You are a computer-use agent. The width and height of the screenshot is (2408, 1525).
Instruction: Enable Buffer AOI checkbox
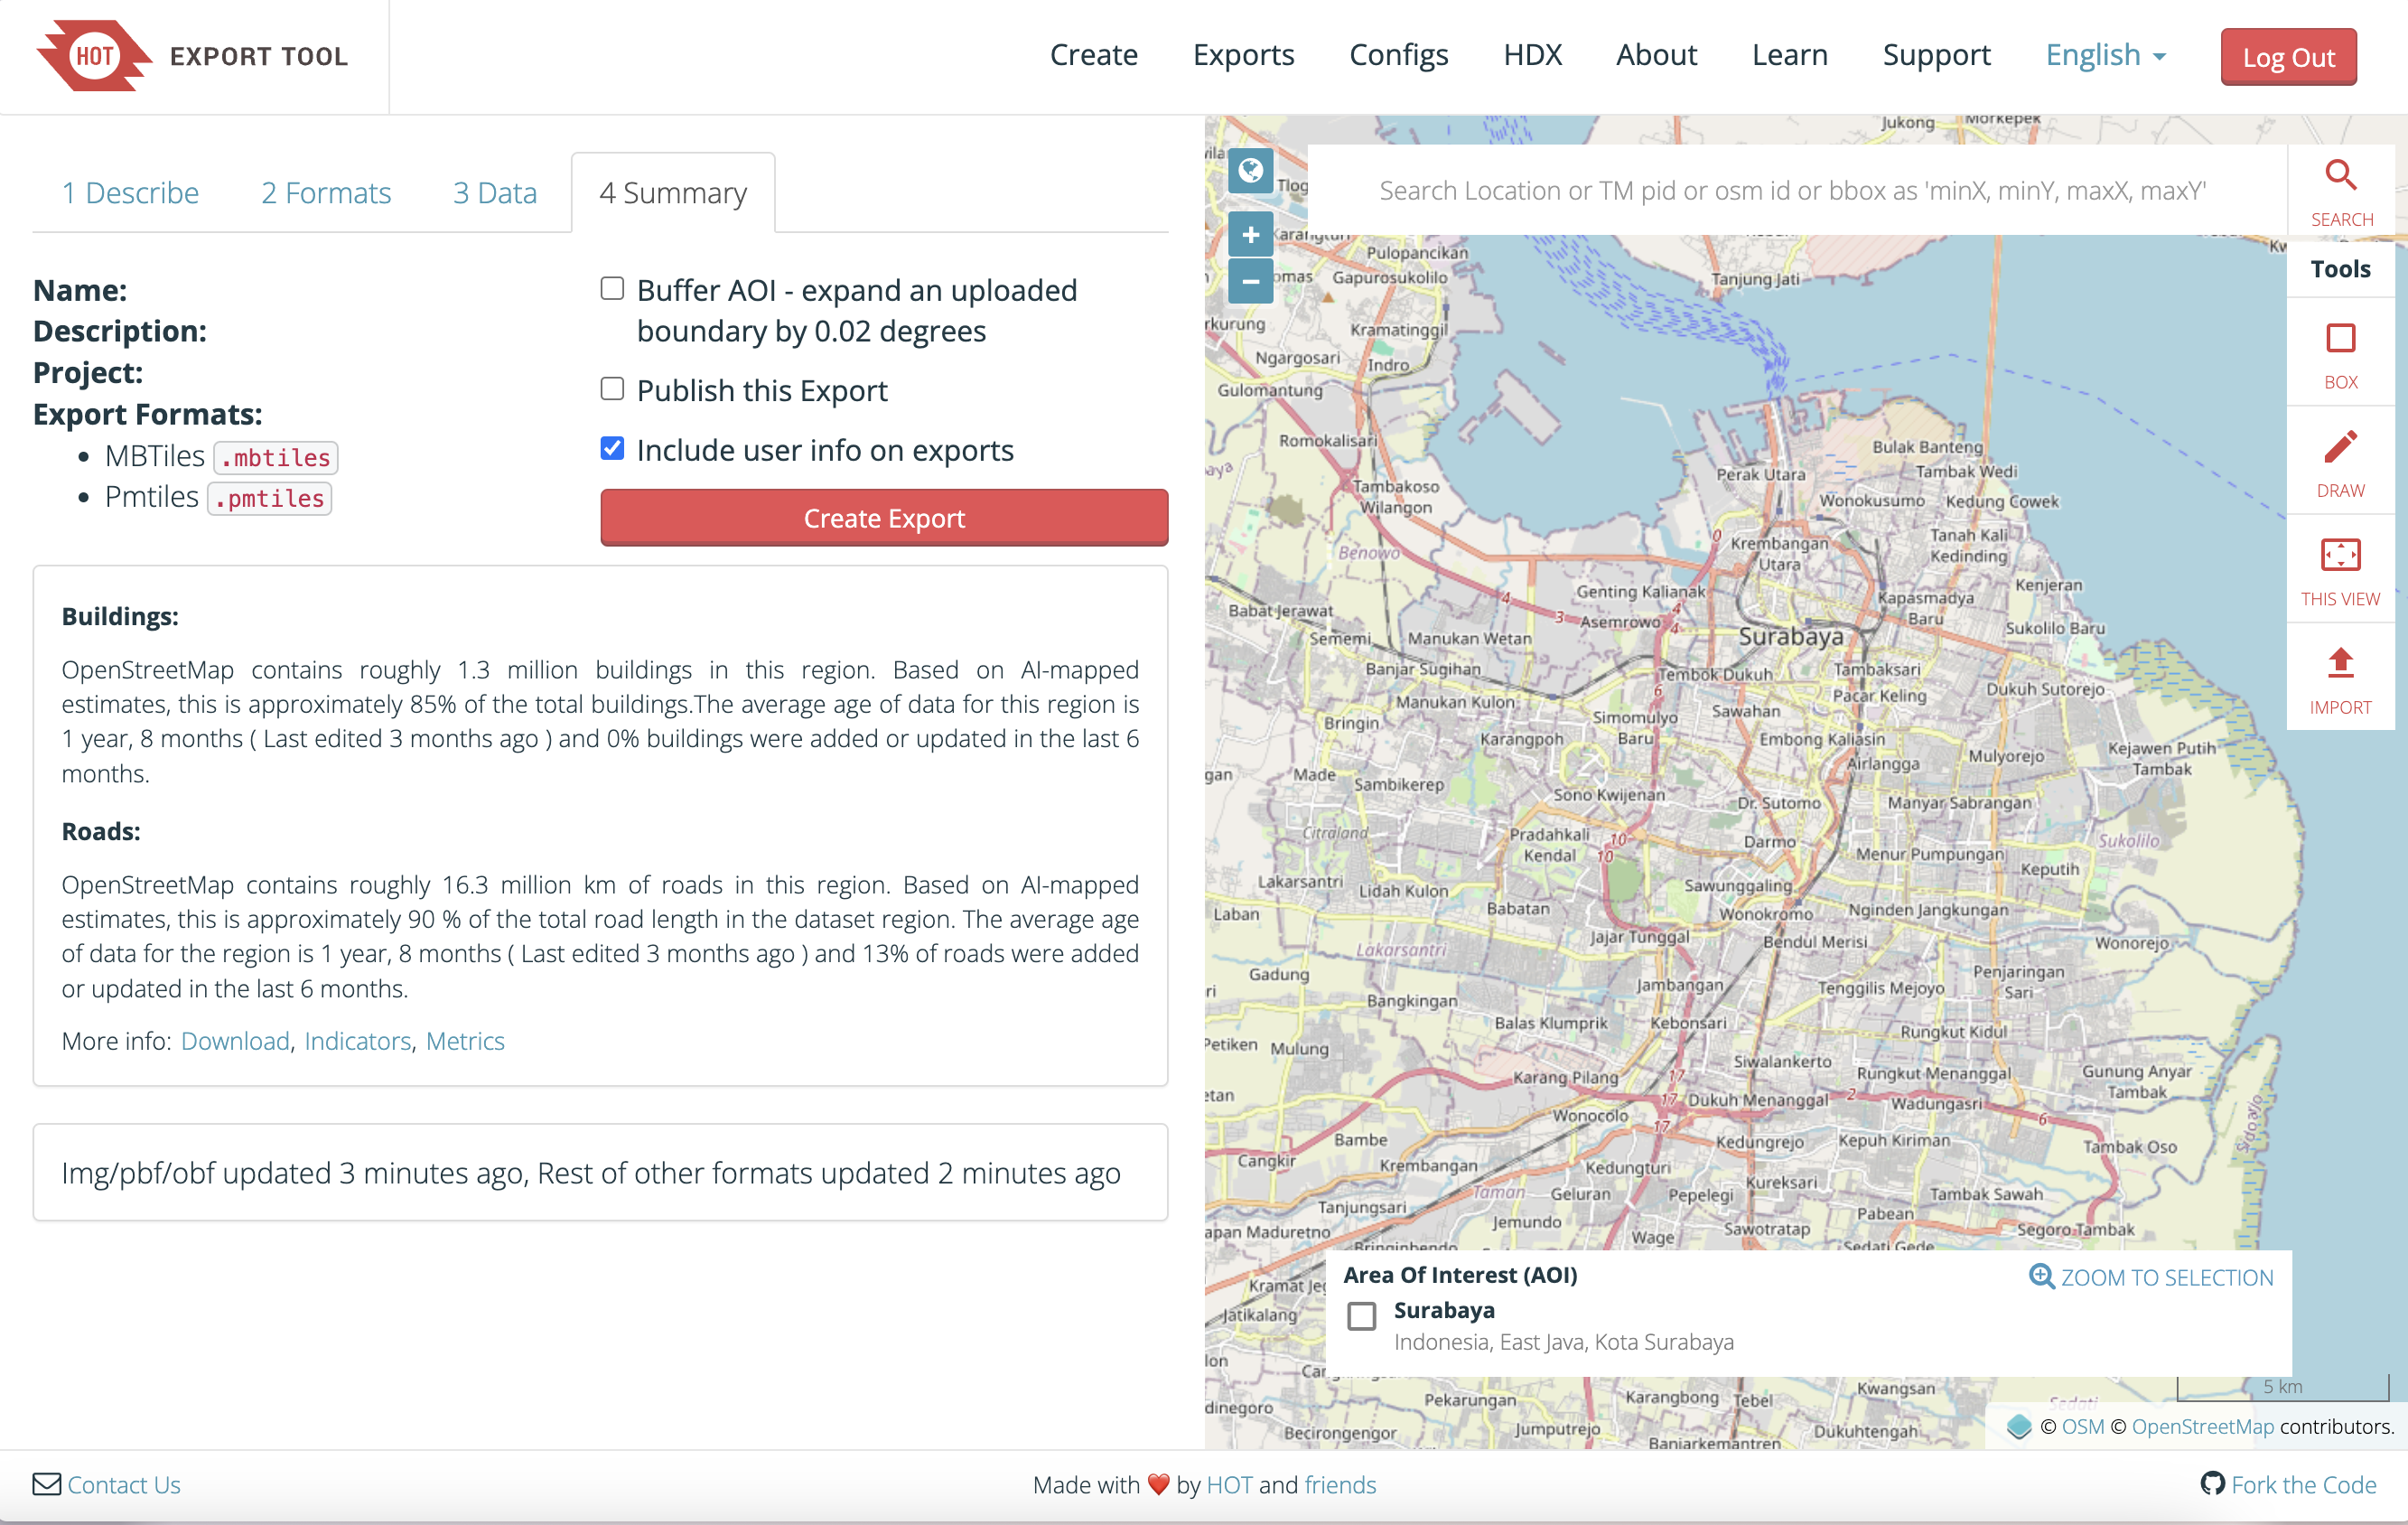point(612,289)
